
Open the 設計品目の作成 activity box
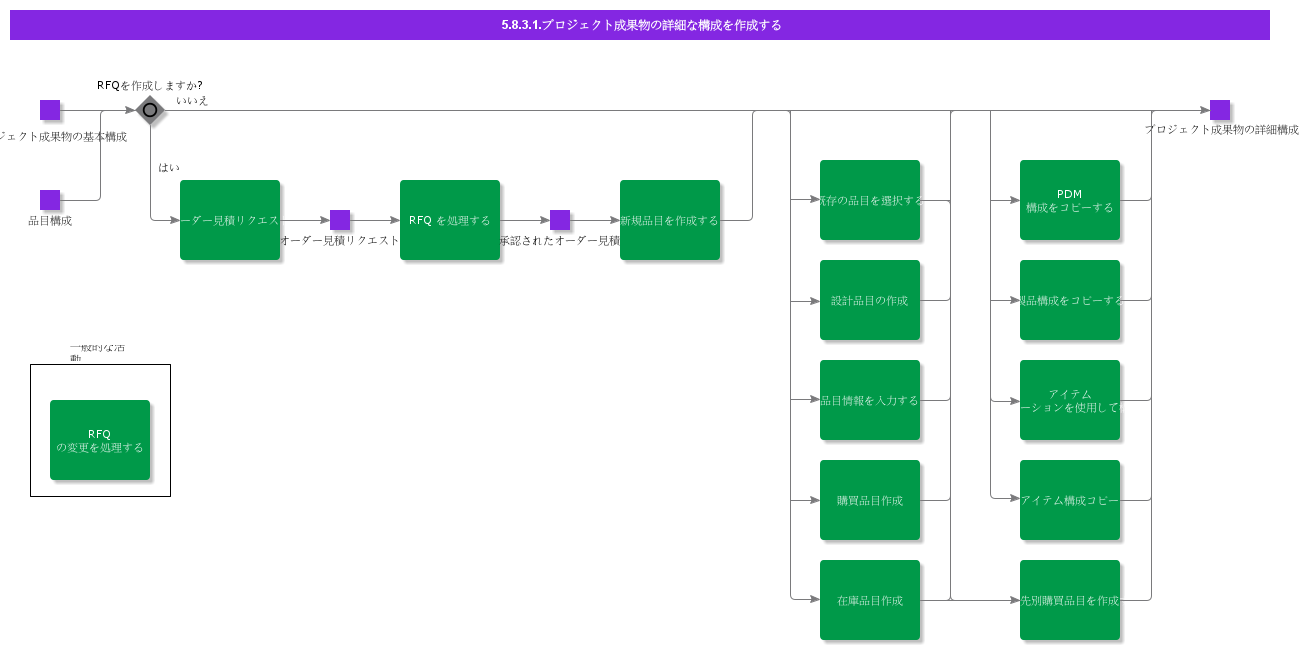870,300
